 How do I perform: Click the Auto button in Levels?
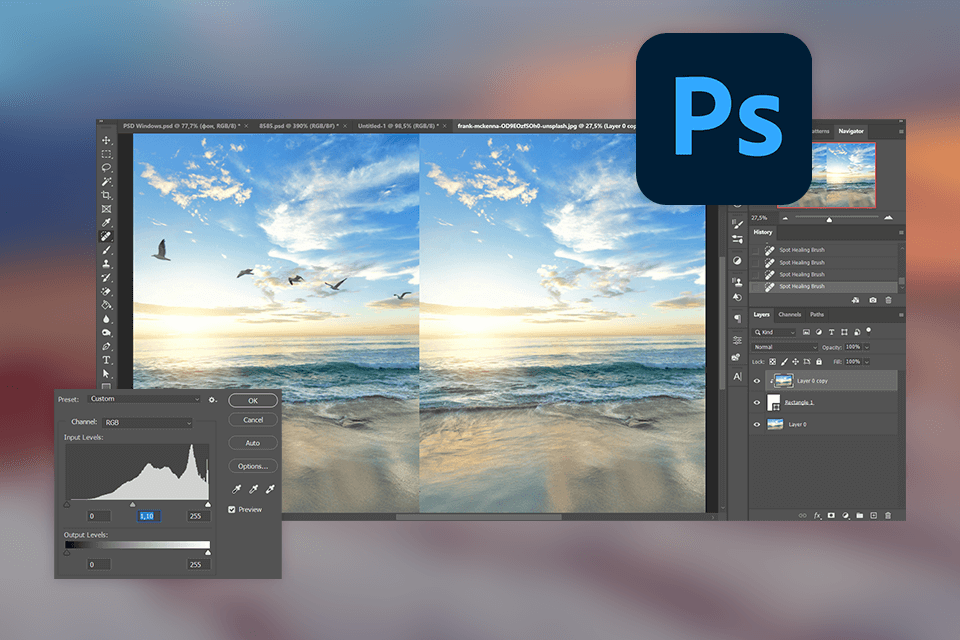(253, 443)
